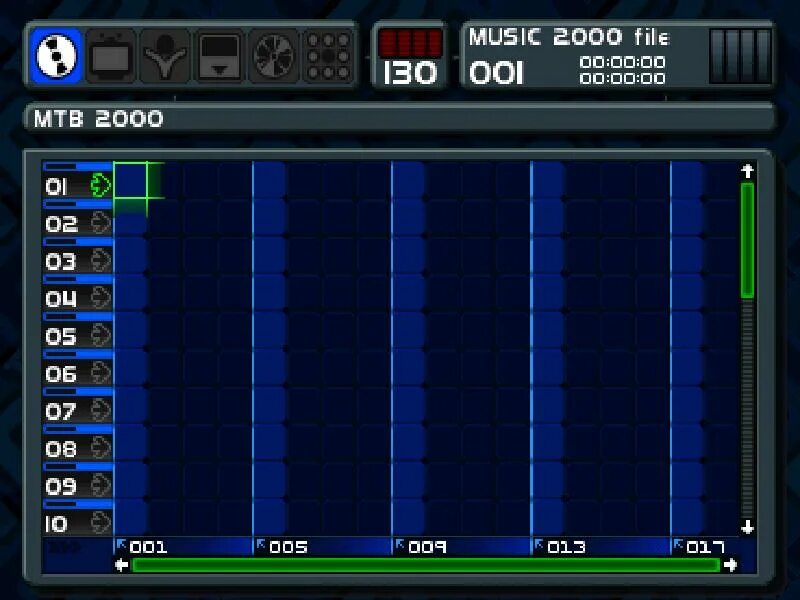Select track number 05 label
Image resolution: width=800 pixels, height=600 pixels.
[61, 337]
